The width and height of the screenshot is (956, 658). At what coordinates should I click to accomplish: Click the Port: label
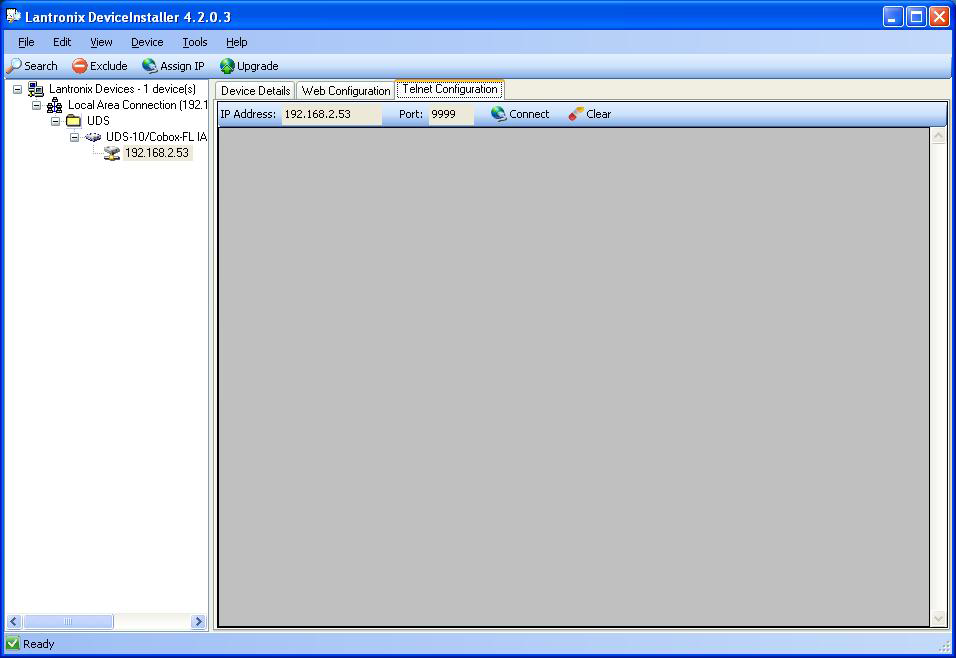411,114
